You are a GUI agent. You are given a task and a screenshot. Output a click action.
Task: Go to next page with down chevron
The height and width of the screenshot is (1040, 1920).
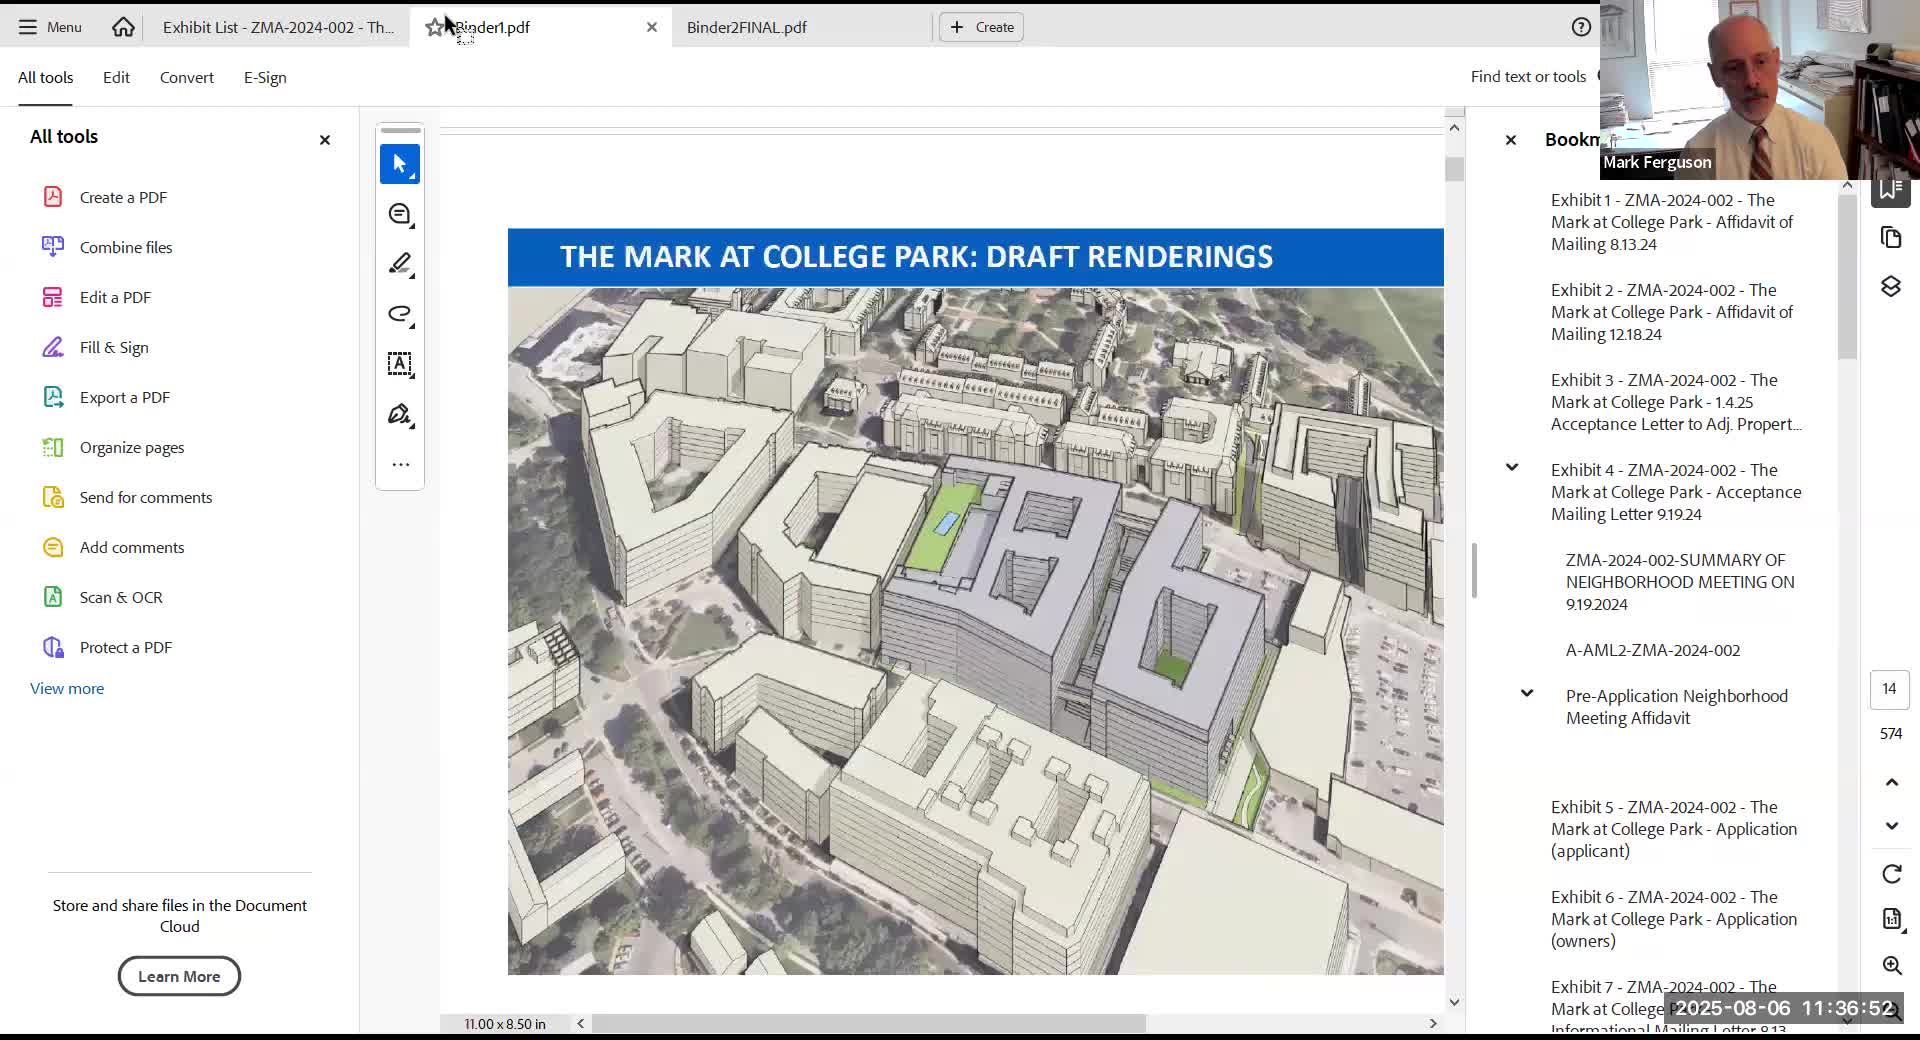pos(1892,826)
